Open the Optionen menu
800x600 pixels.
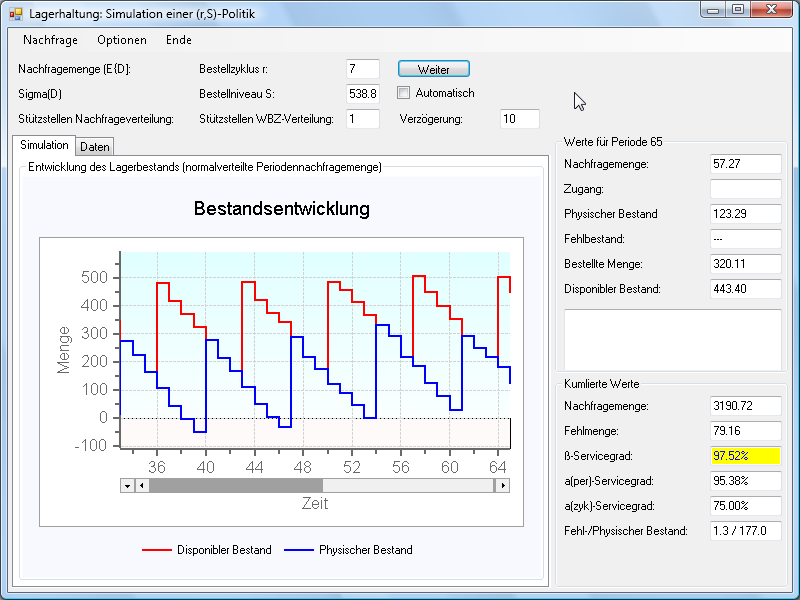coord(122,40)
